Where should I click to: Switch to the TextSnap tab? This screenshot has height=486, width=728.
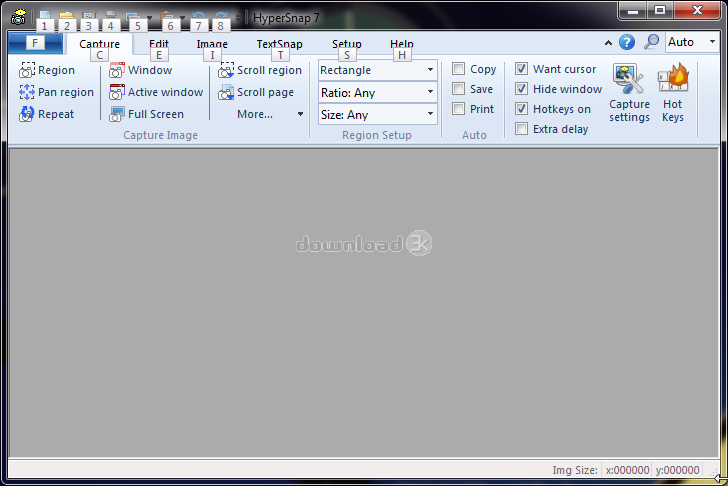(279, 44)
